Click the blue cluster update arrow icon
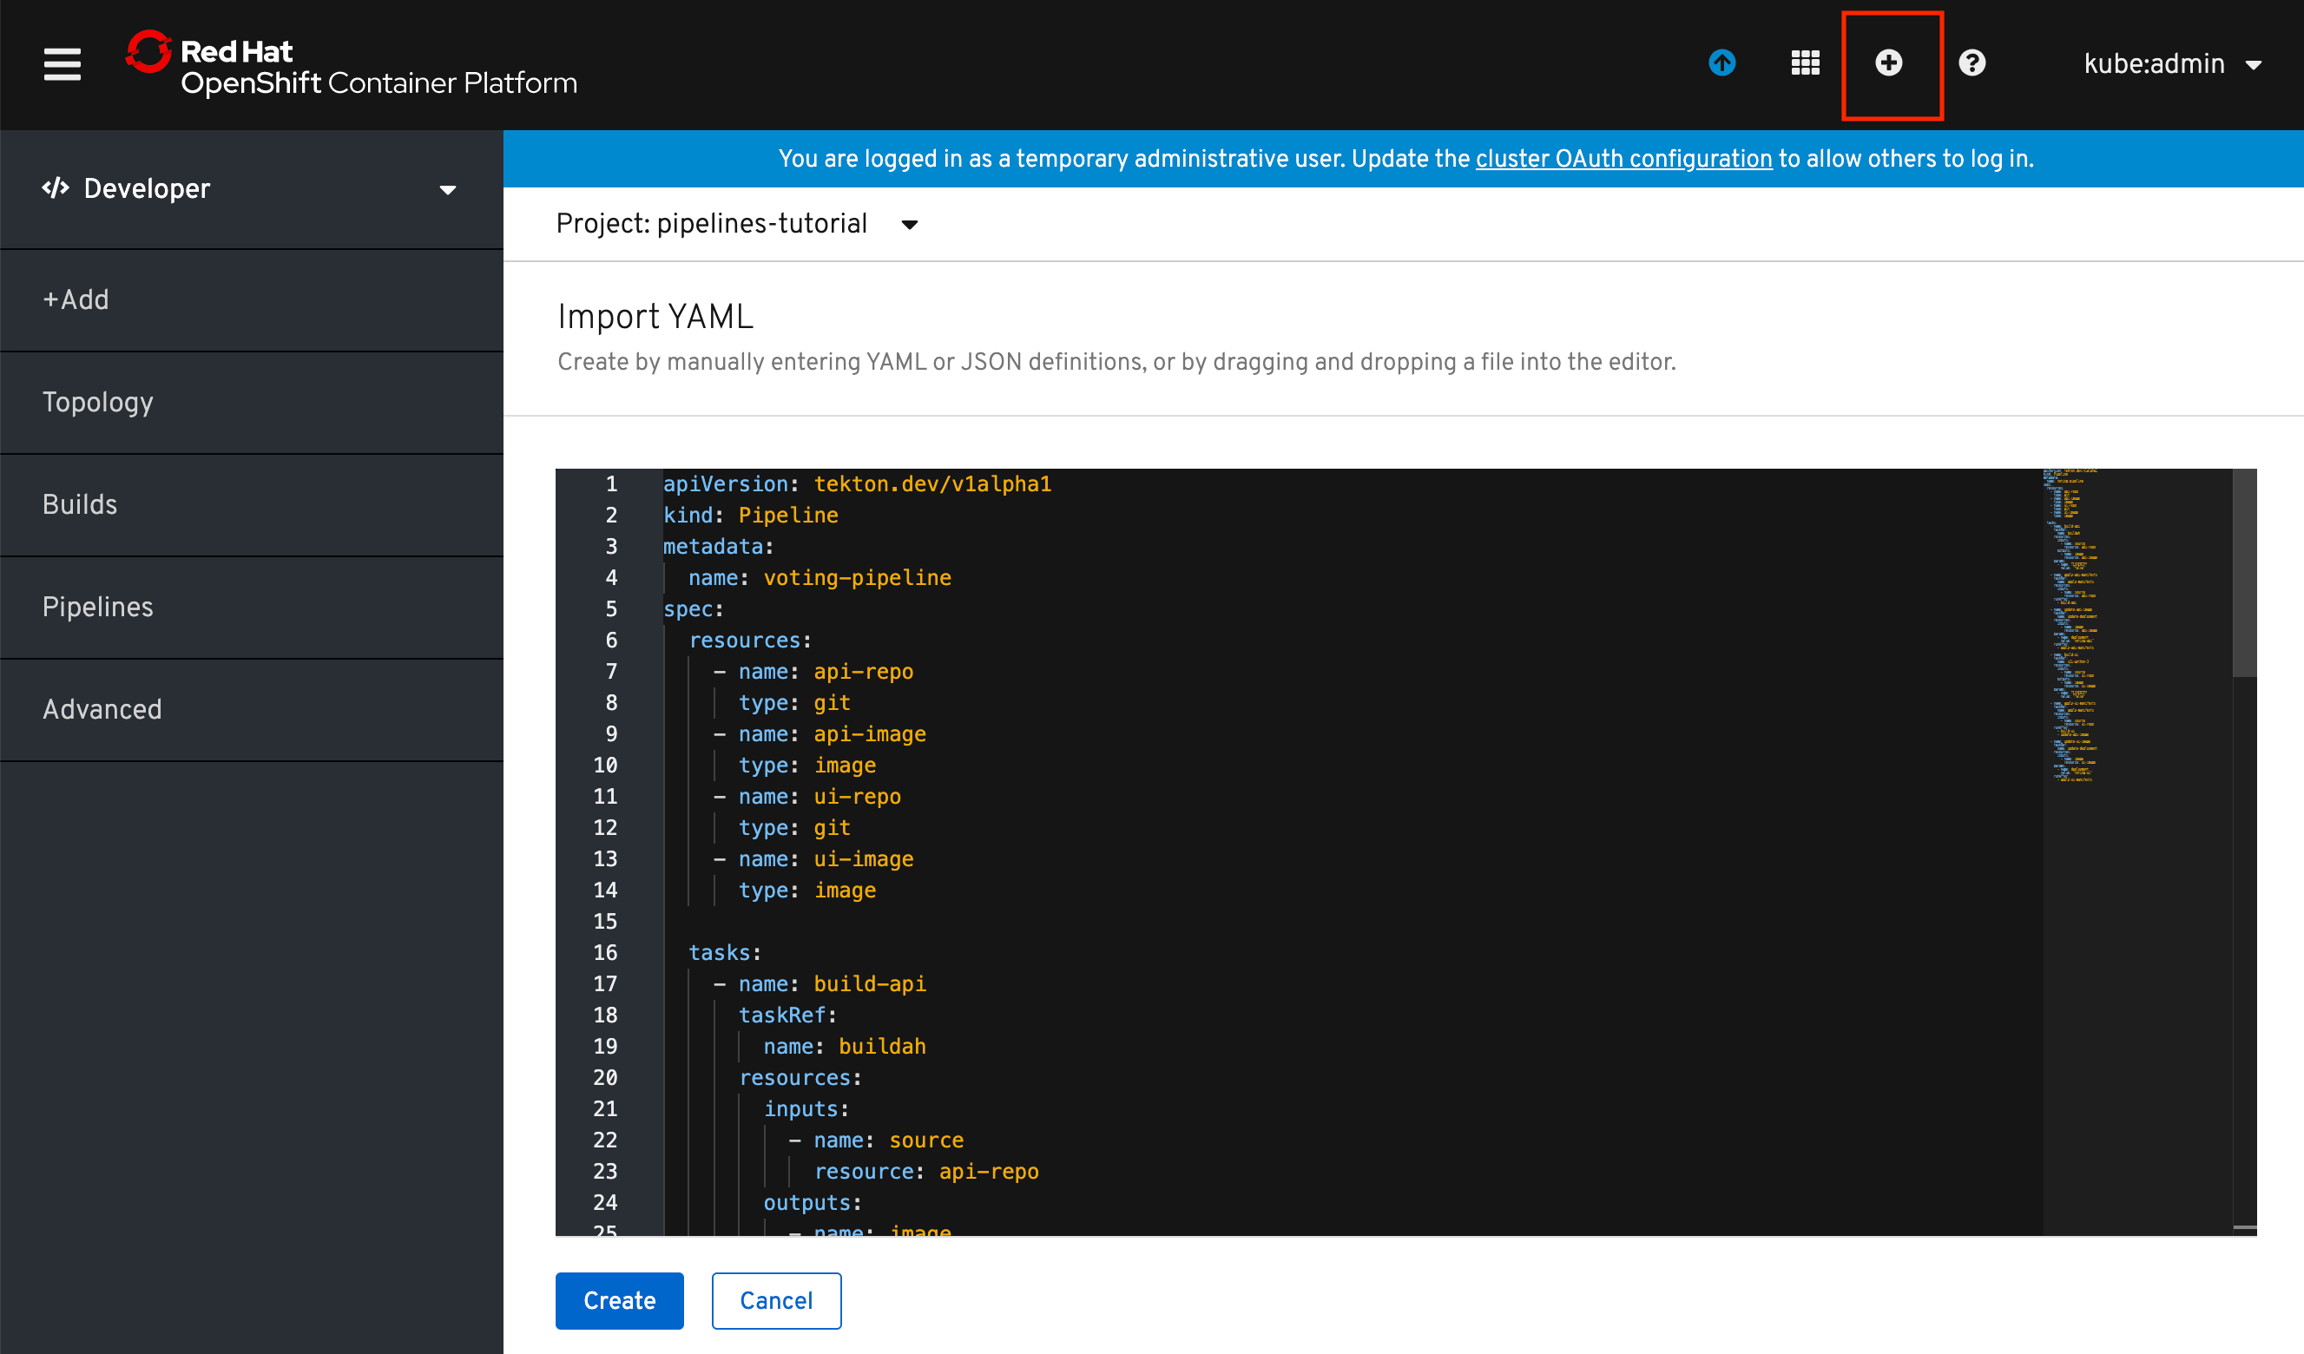The width and height of the screenshot is (2304, 1354). [1721, 63]
